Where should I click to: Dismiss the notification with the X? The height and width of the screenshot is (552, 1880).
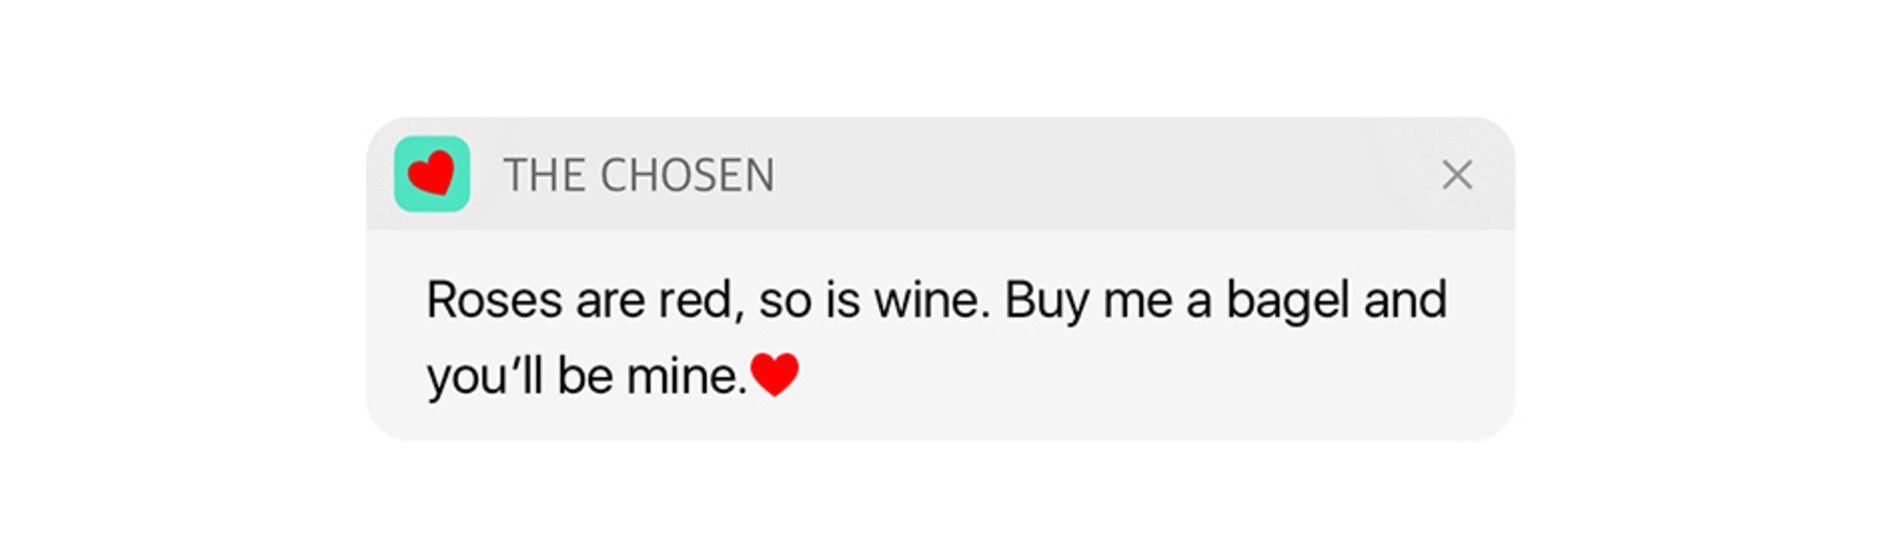(x=1457, y=175)
